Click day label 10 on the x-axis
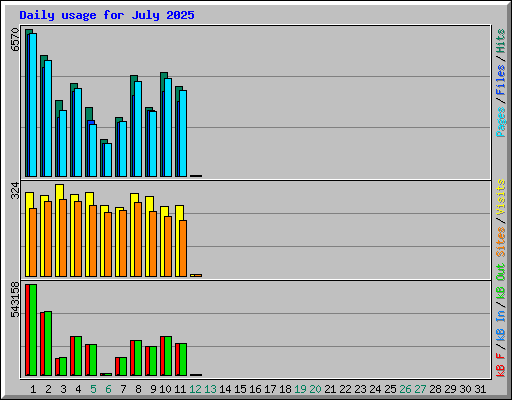The width and height of the screenshot is (512, 400). 165,389
